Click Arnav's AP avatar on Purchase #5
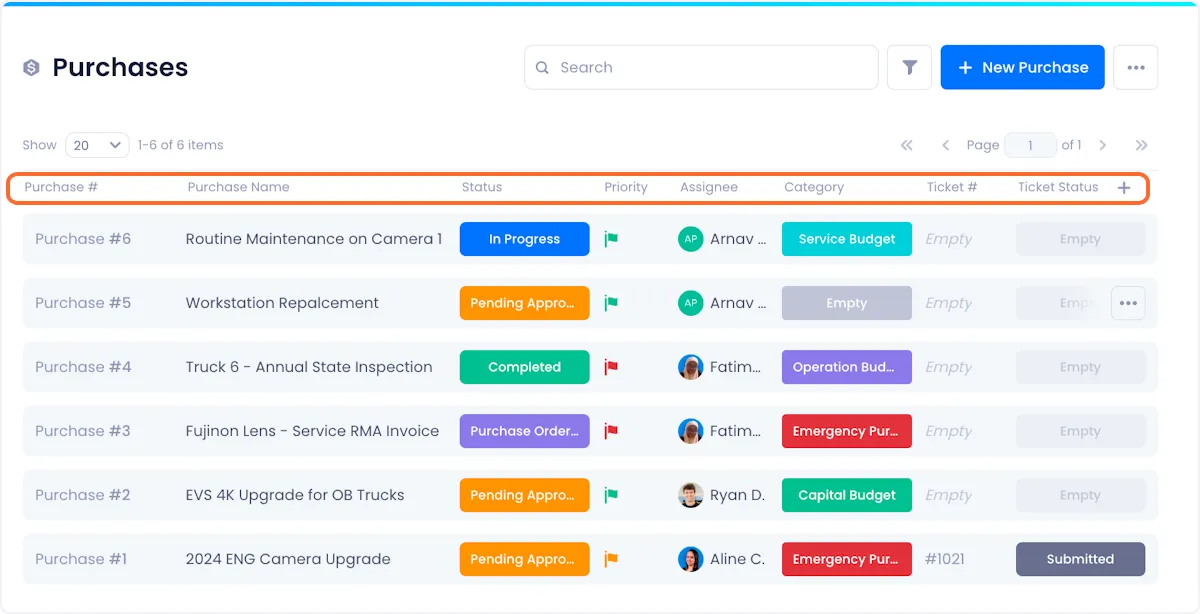 [691, 303]
